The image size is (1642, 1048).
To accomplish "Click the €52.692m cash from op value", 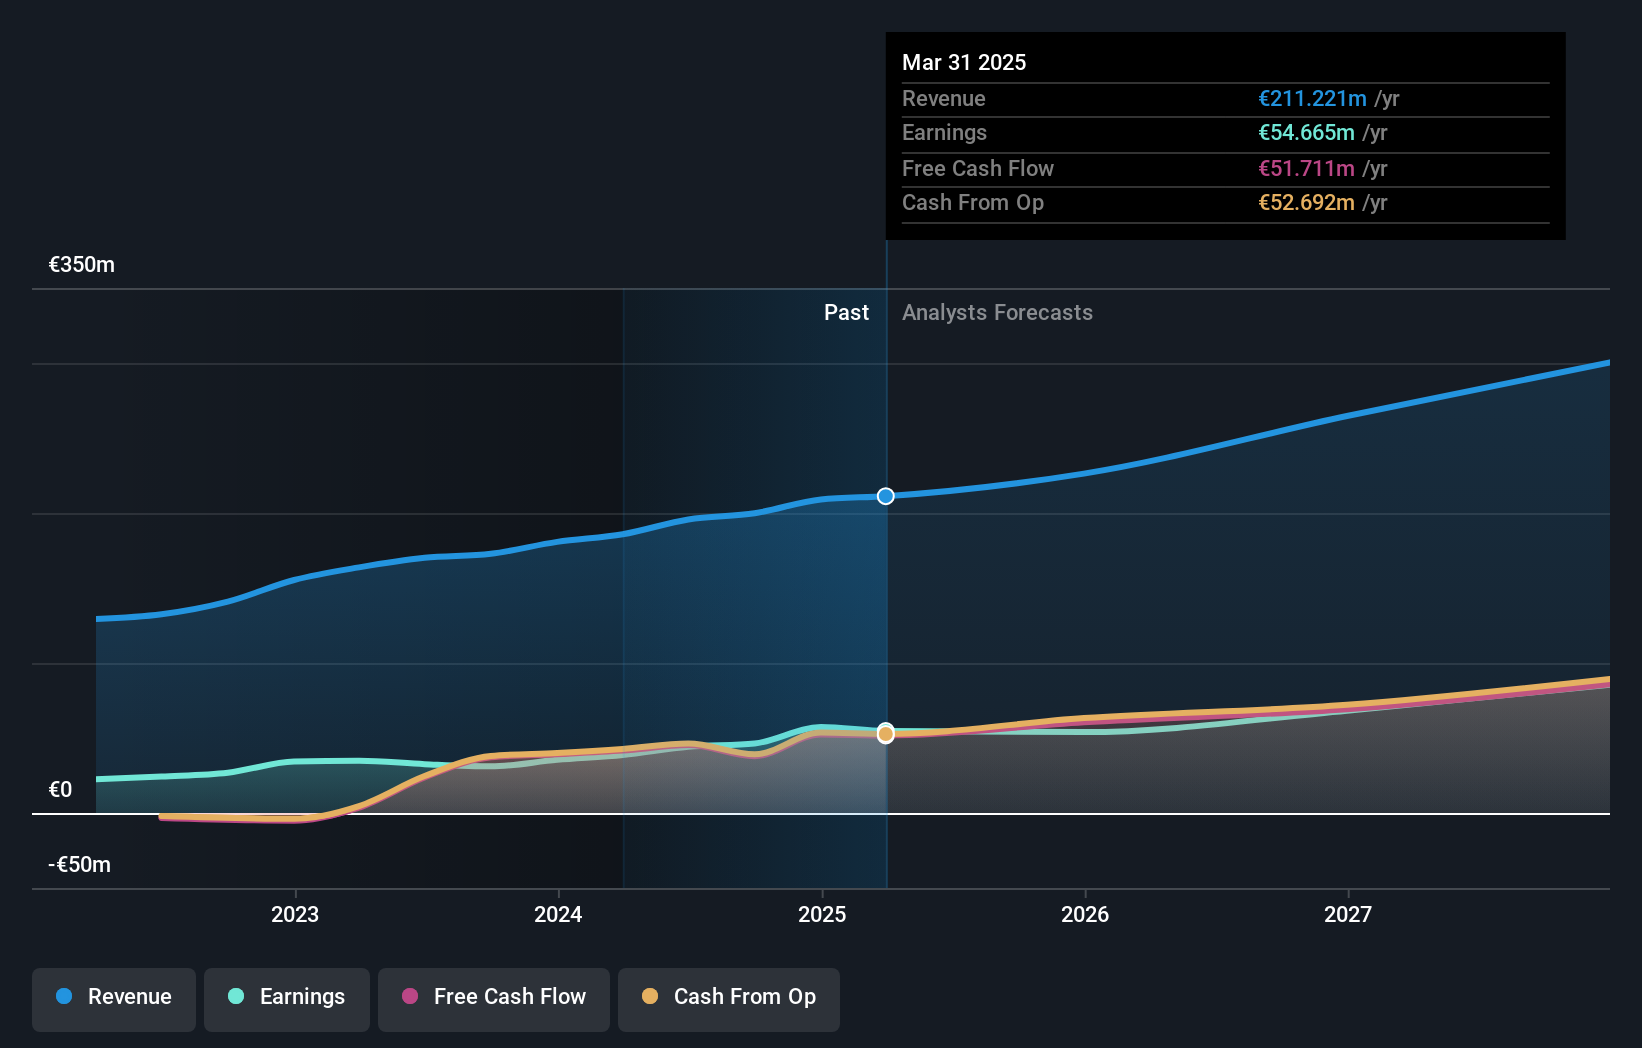I will coord(1306,203).
